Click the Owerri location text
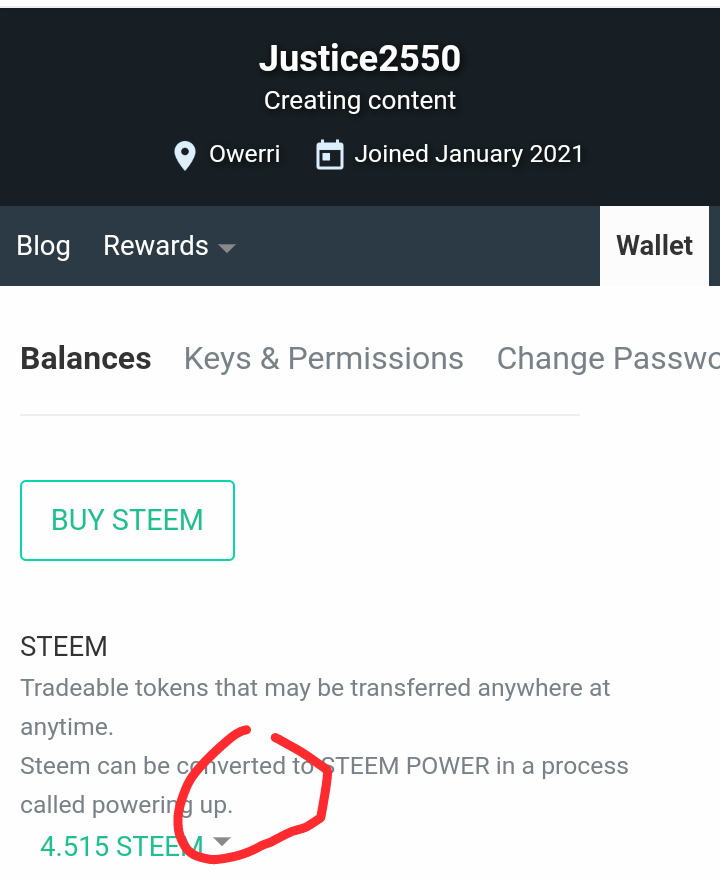The image size is (720, 882). (244, 155)
